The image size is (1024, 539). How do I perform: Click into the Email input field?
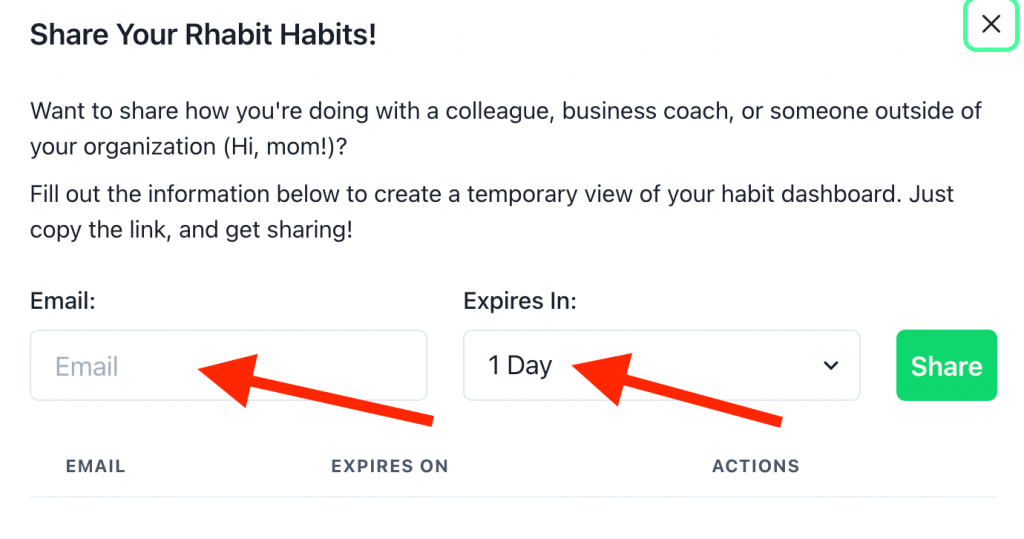click(300, 366)
